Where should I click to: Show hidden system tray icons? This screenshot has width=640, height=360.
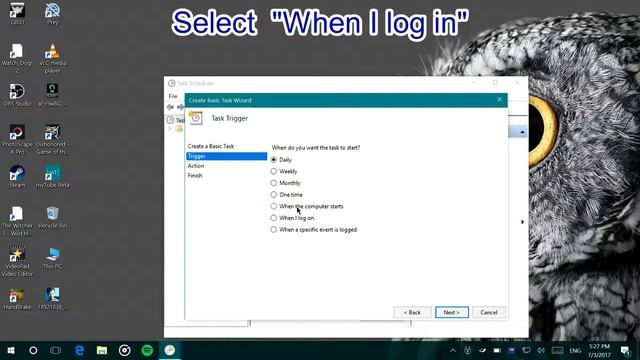click(453, 351)
